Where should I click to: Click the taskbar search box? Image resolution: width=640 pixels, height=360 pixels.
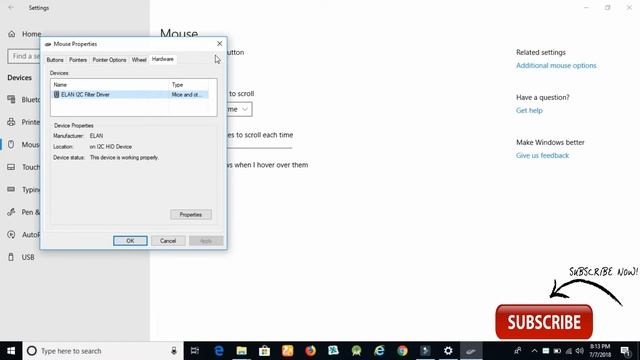point(103,351)
